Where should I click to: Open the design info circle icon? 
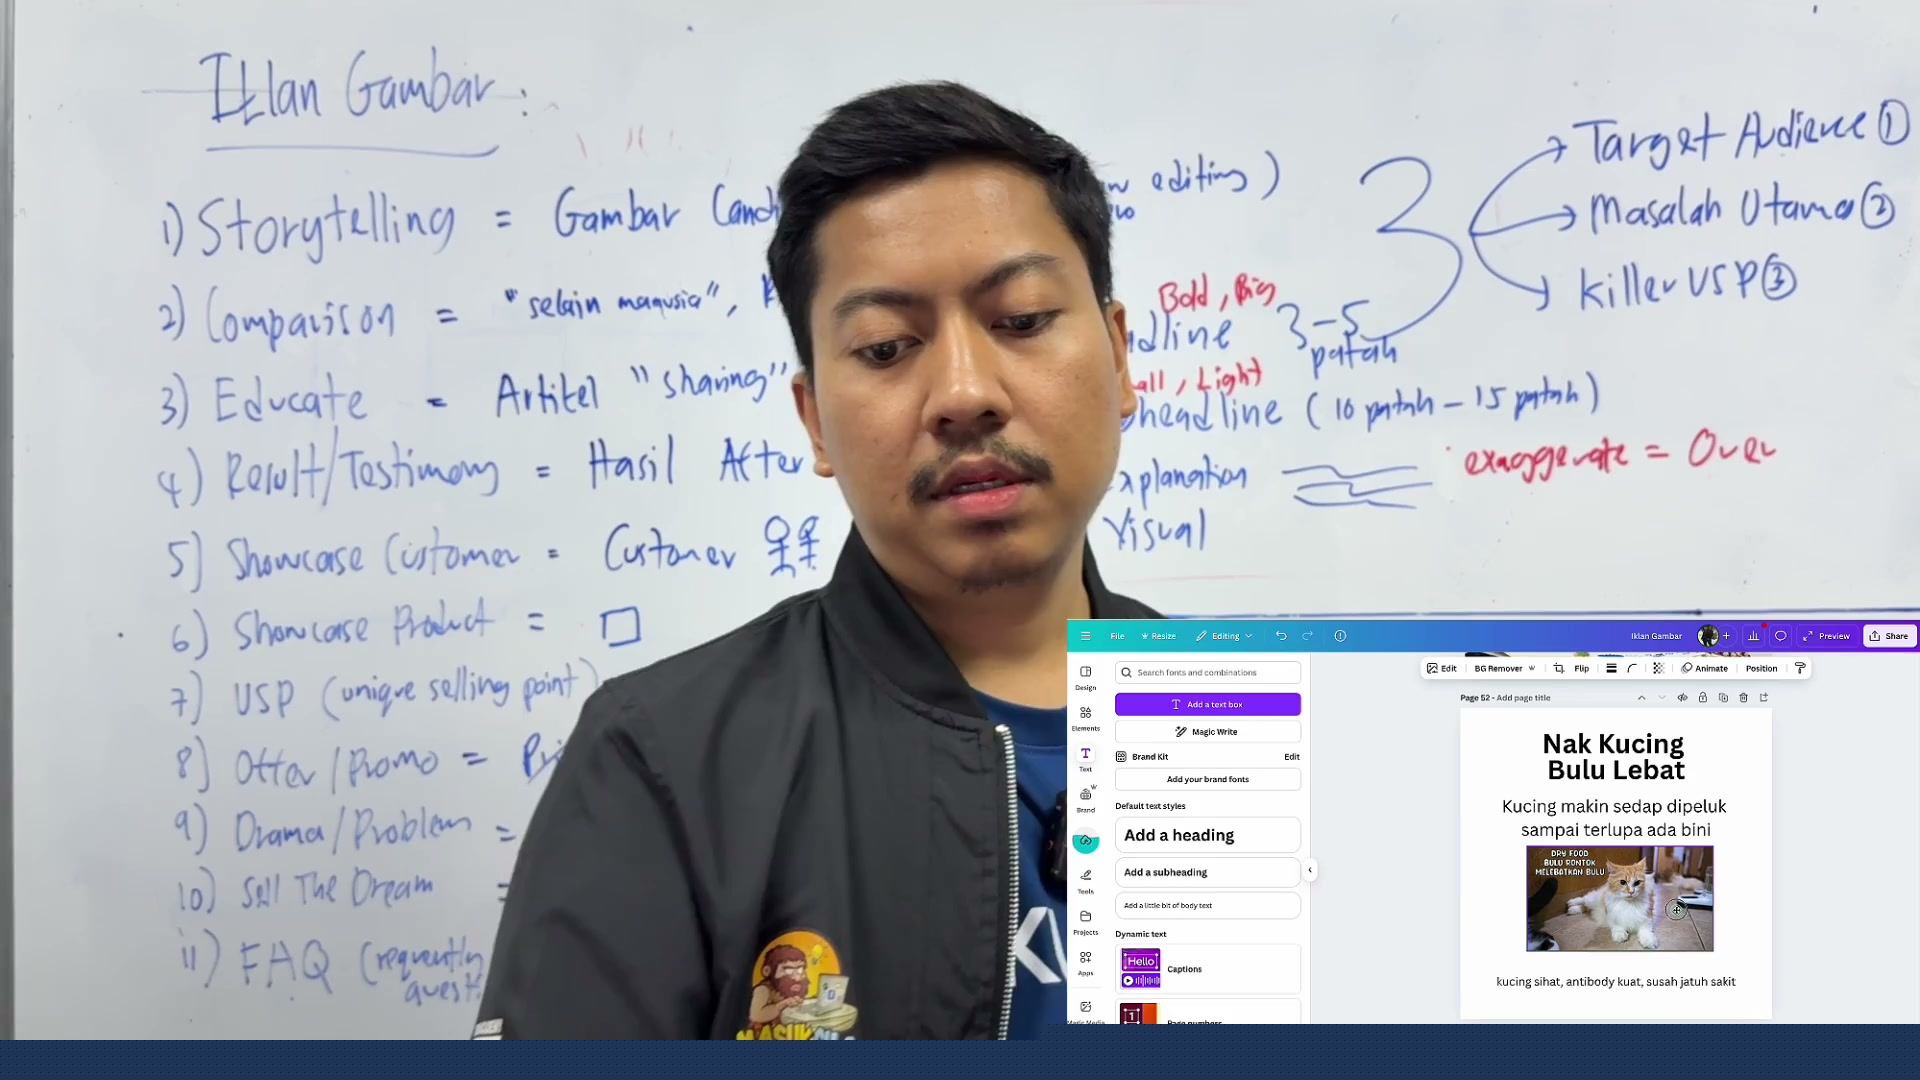pyautogui.click(x=1340, y=636)
